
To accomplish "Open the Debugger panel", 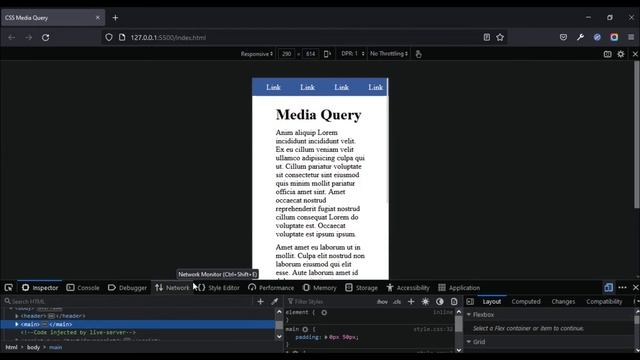I will tap(127, 288).
